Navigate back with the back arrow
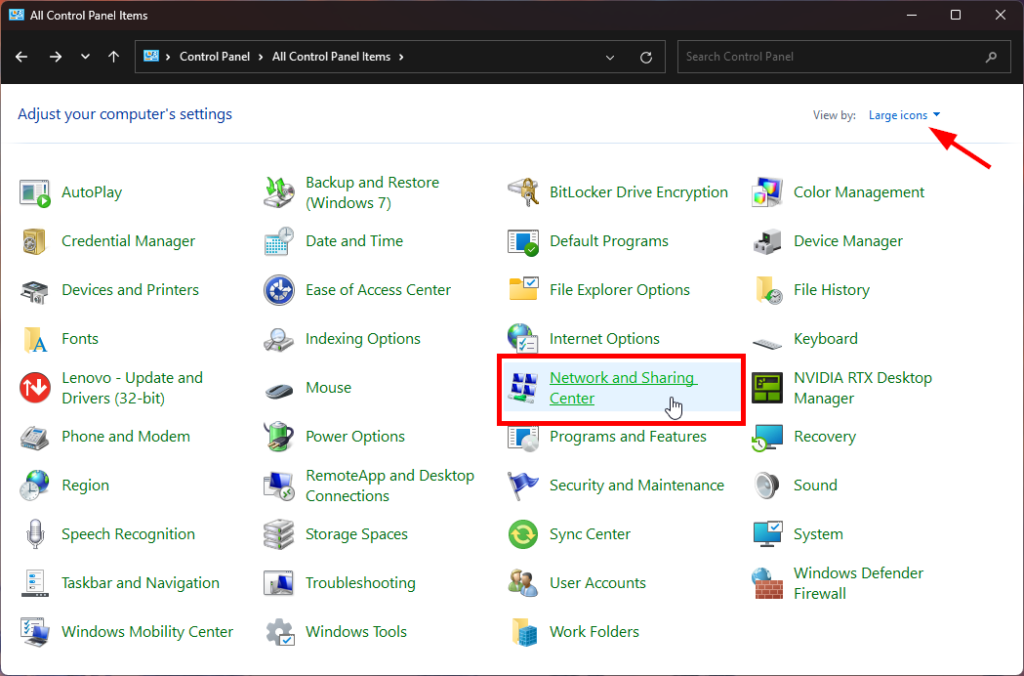Screen dimensions: 1024x676 [x=21, y=57]
